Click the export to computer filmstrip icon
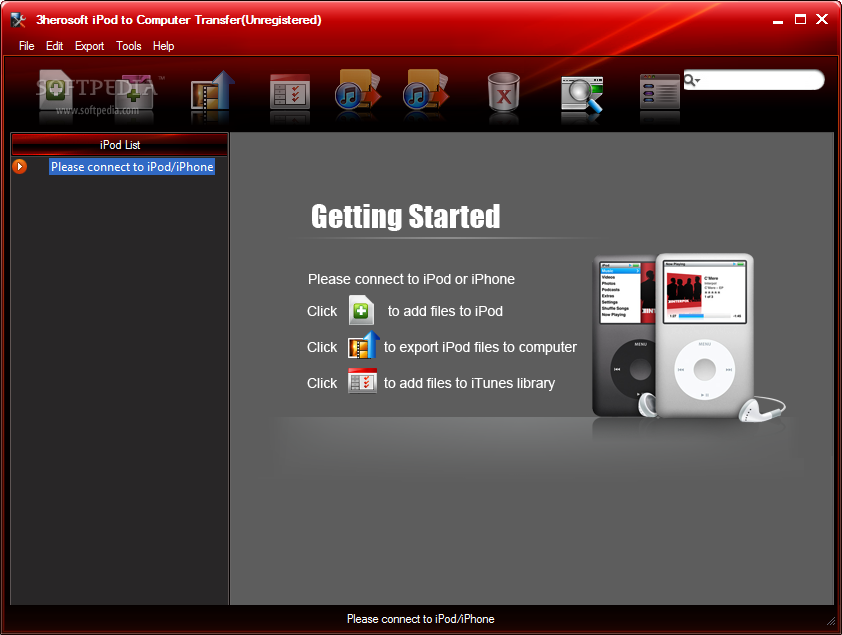 tap(213, 90)
